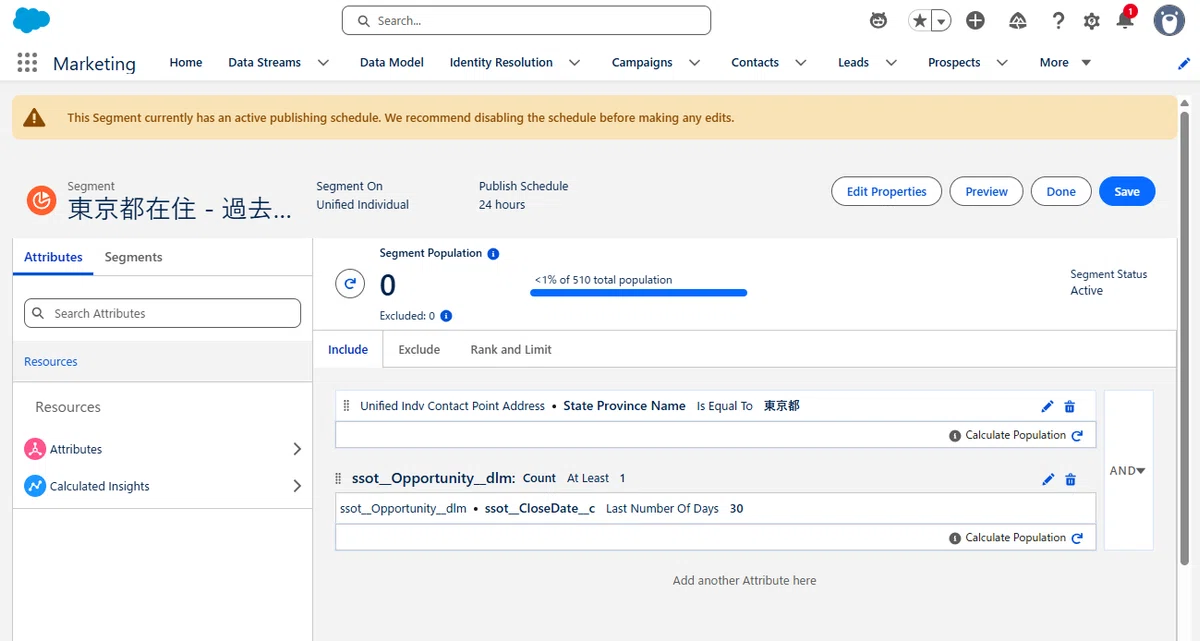Click the Done button
The image size is (1200, 641).
click(x=1061, y=192)
